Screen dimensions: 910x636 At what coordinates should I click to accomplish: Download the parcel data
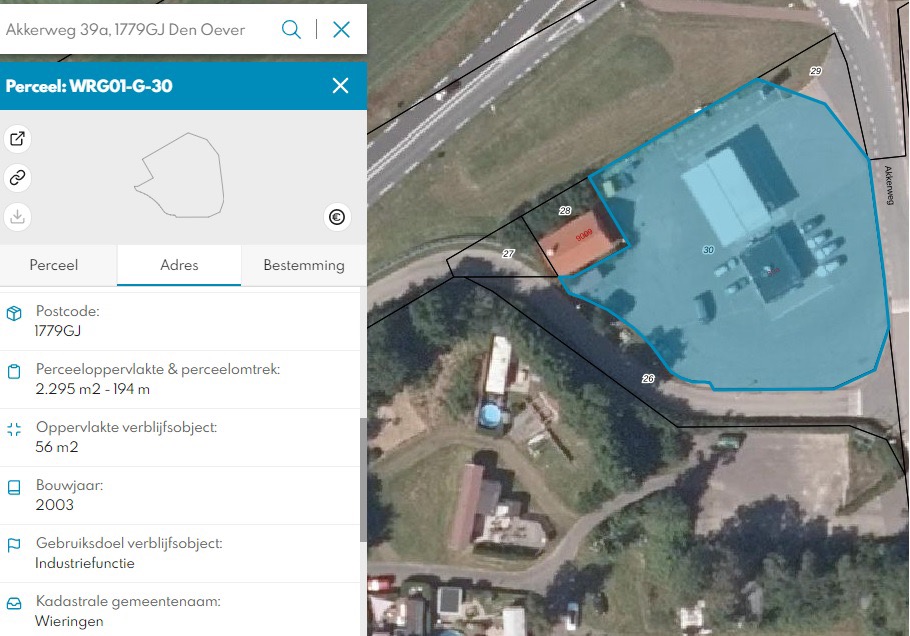point(17,216)
